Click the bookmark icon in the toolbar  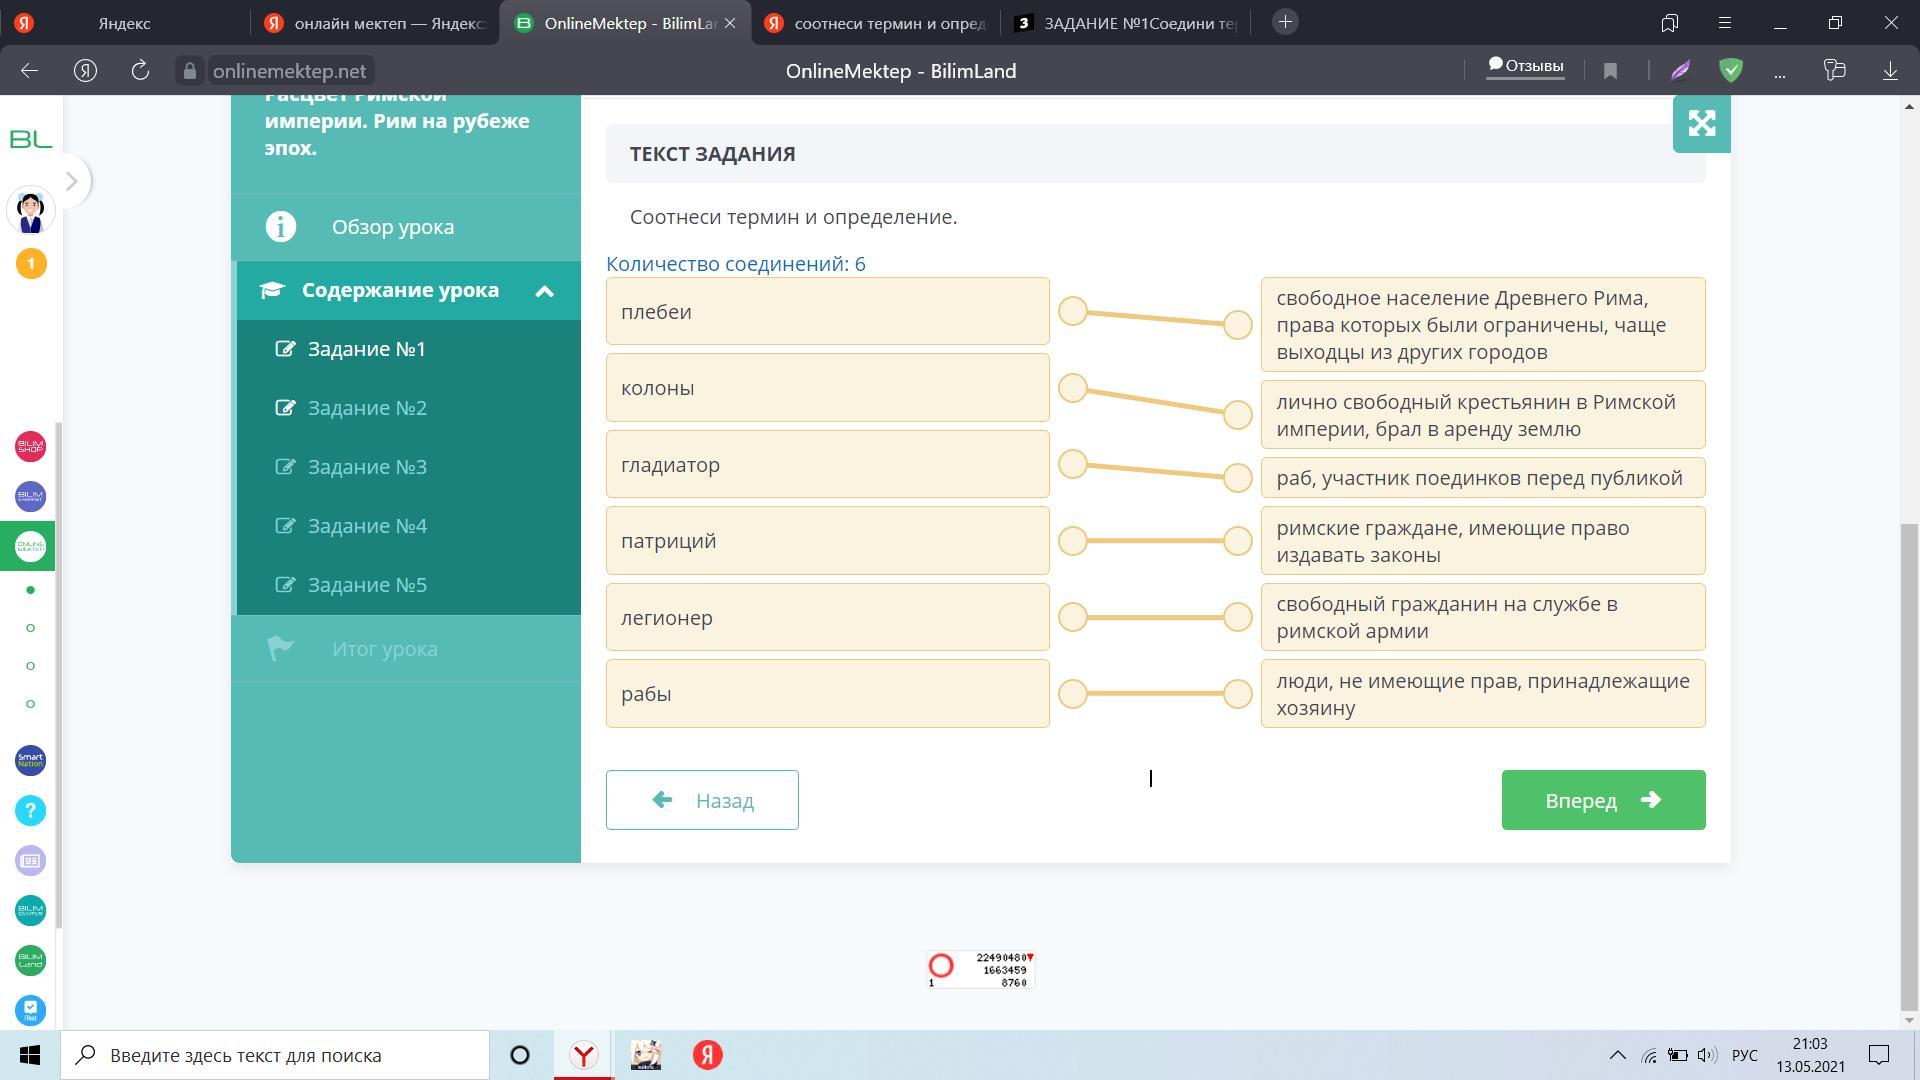point(1610,71)
